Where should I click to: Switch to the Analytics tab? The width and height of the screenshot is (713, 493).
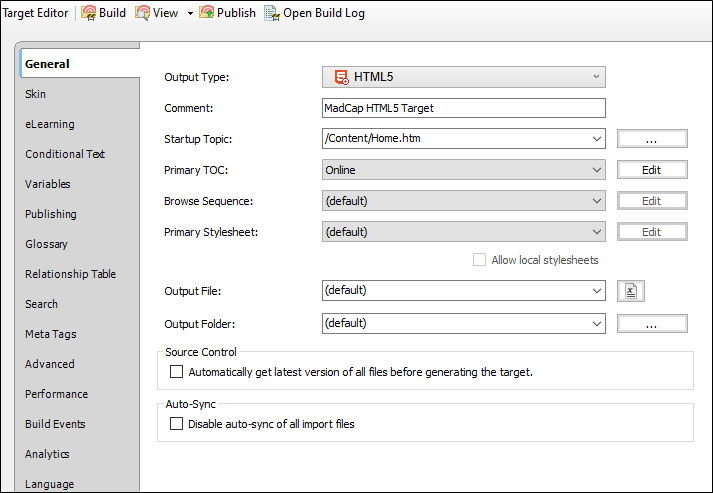click(47, 454)
